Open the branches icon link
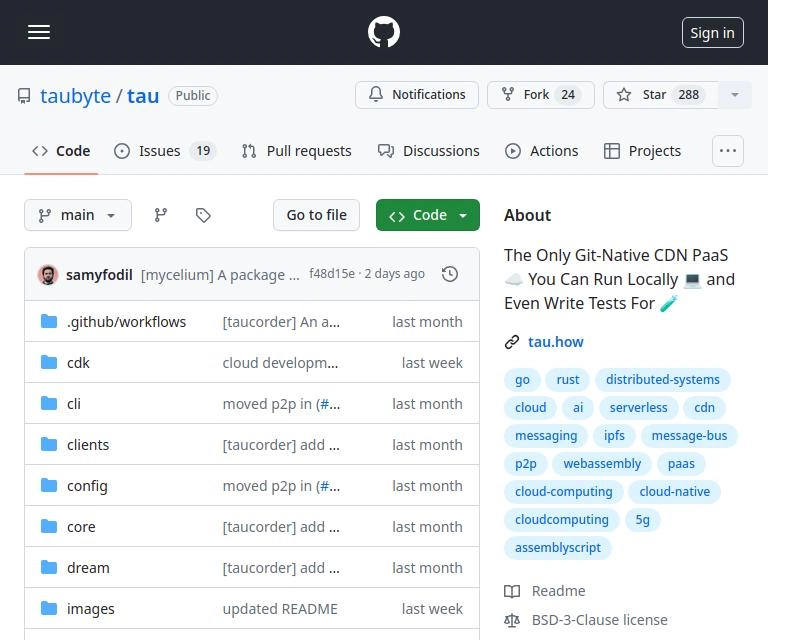Viewport: 800px width, 640px height. 160,215
